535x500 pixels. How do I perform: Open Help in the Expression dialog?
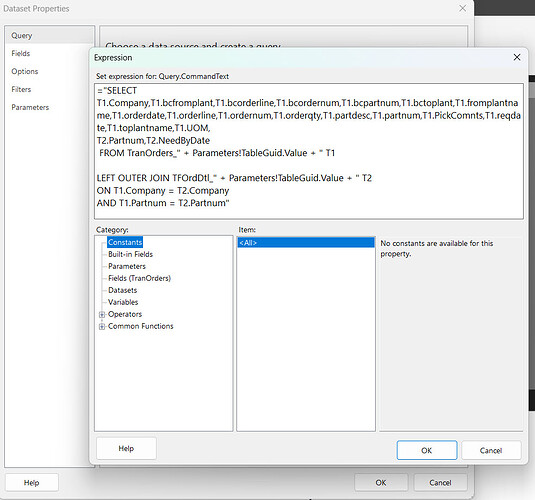[126, 448]
